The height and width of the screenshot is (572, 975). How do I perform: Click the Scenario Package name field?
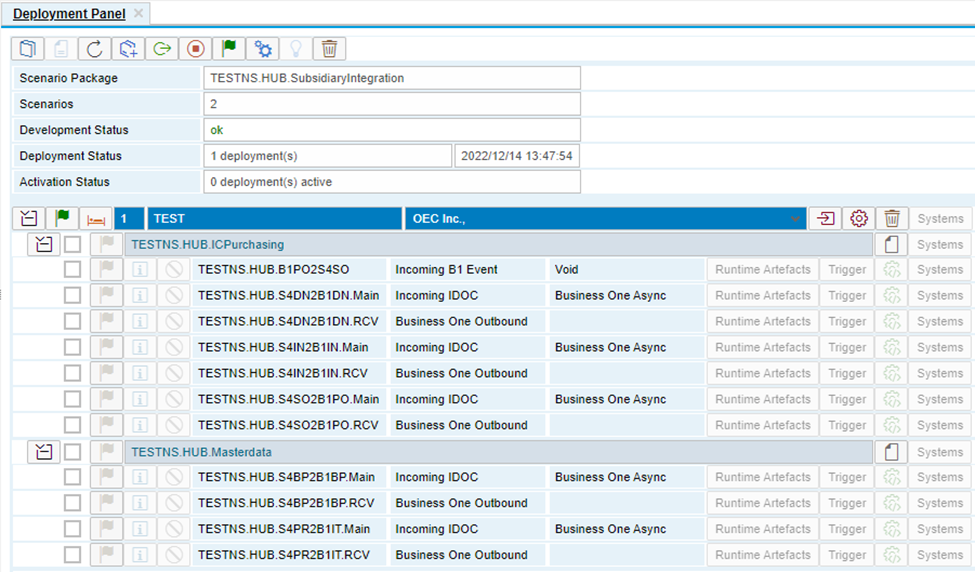click(392, 78)
